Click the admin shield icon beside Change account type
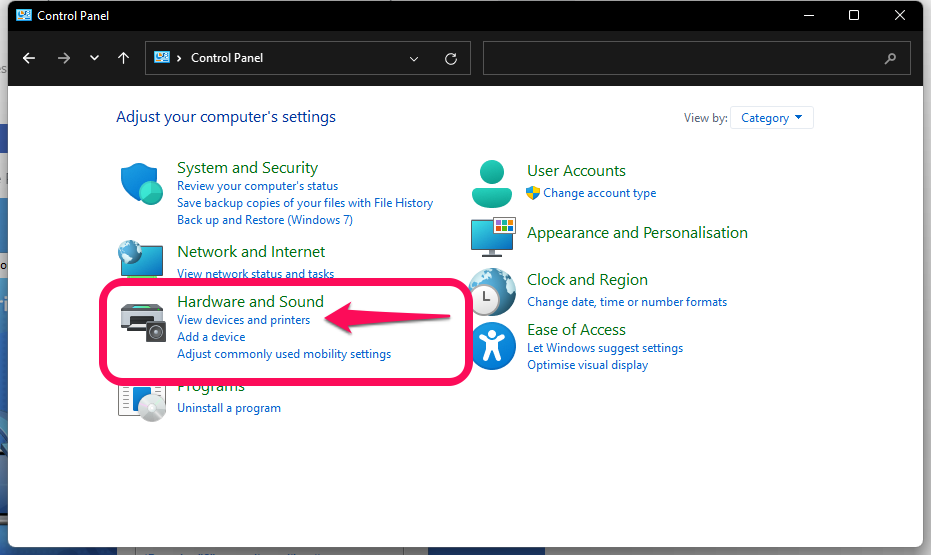 [533, 193]
